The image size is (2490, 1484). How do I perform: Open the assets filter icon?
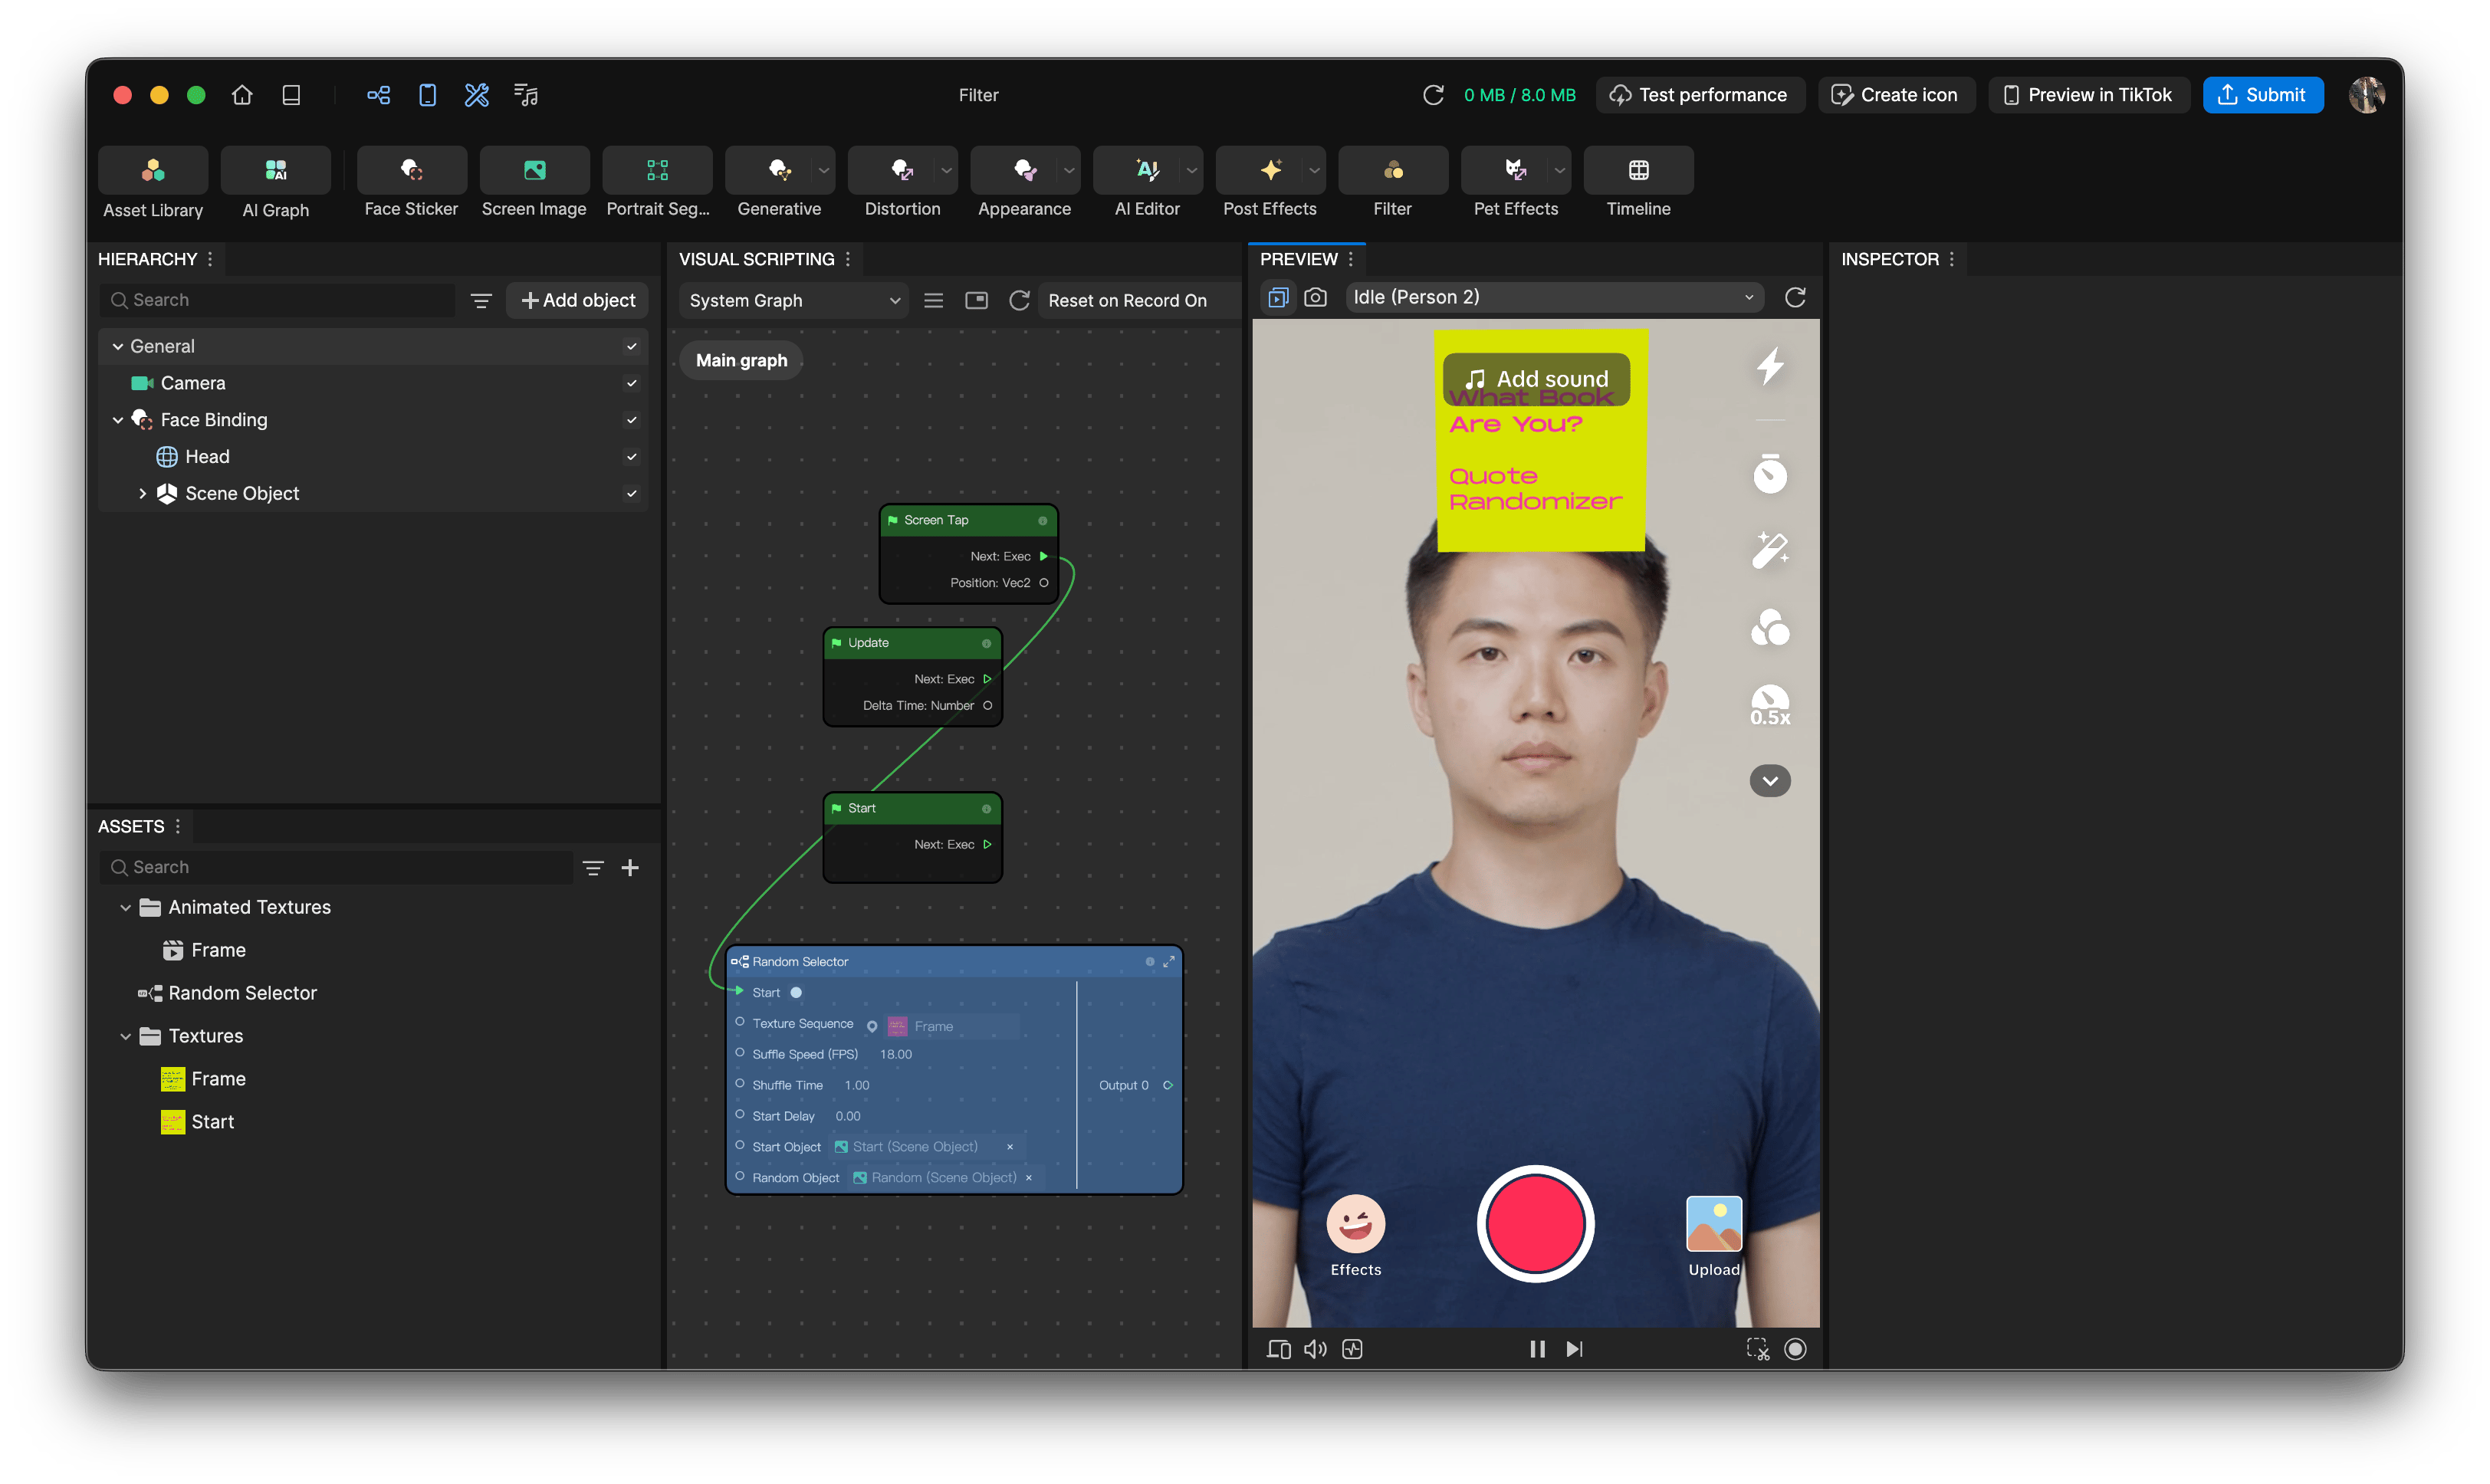coord(593,868)
